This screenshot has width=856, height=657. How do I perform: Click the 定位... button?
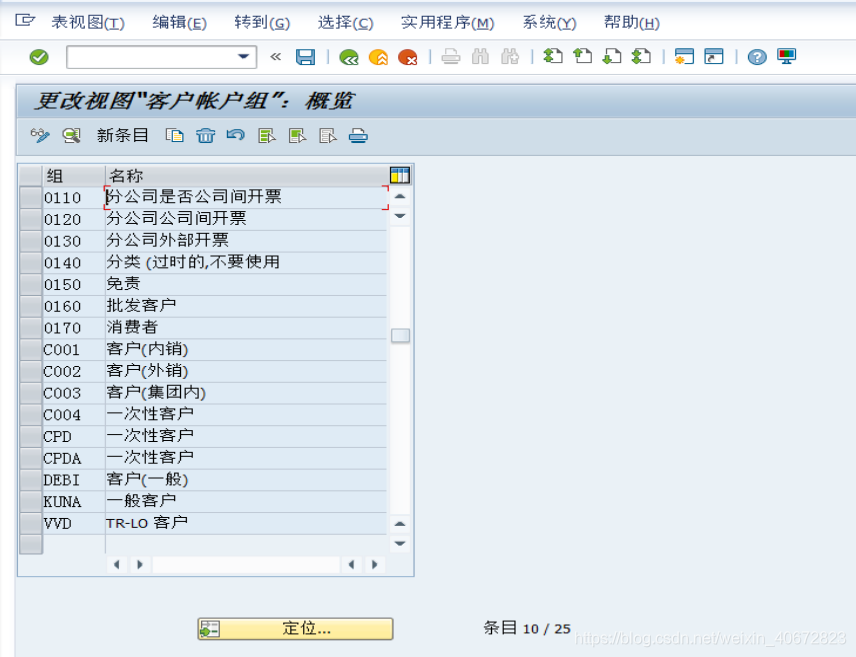pyautogui.click(x=295, y=629)
